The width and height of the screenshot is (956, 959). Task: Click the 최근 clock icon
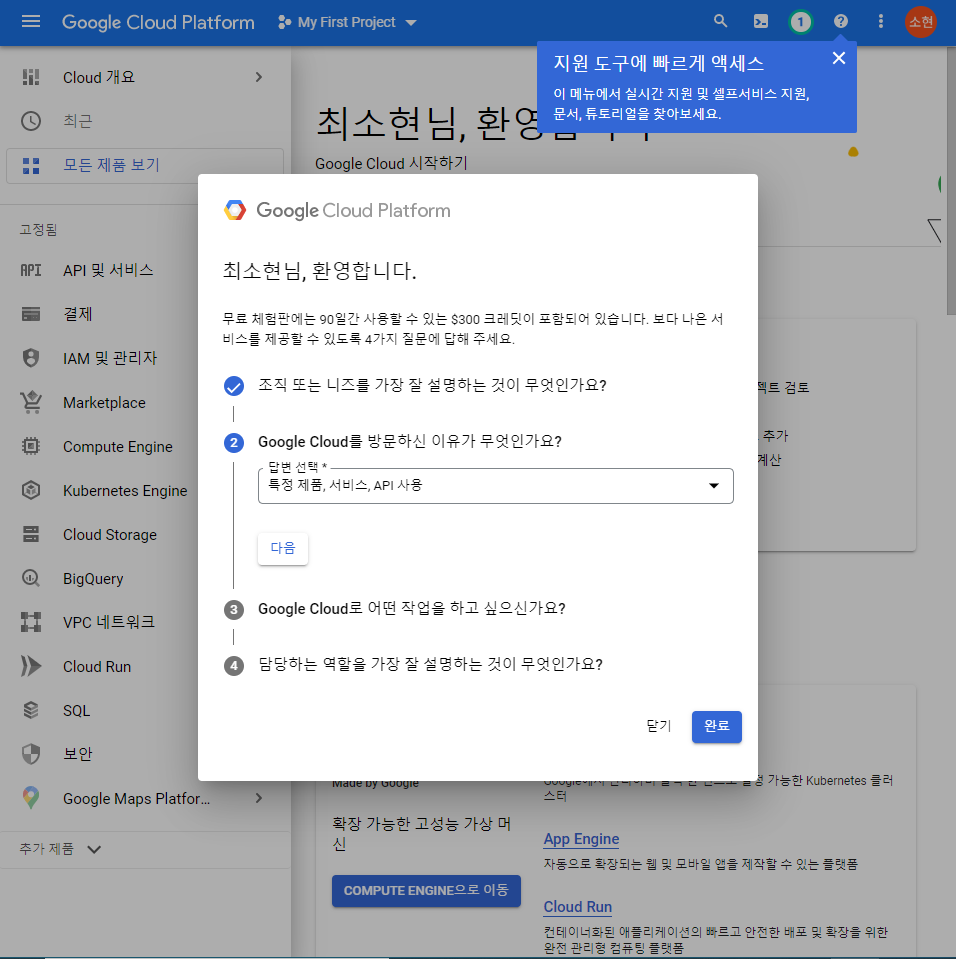(31, 121)
